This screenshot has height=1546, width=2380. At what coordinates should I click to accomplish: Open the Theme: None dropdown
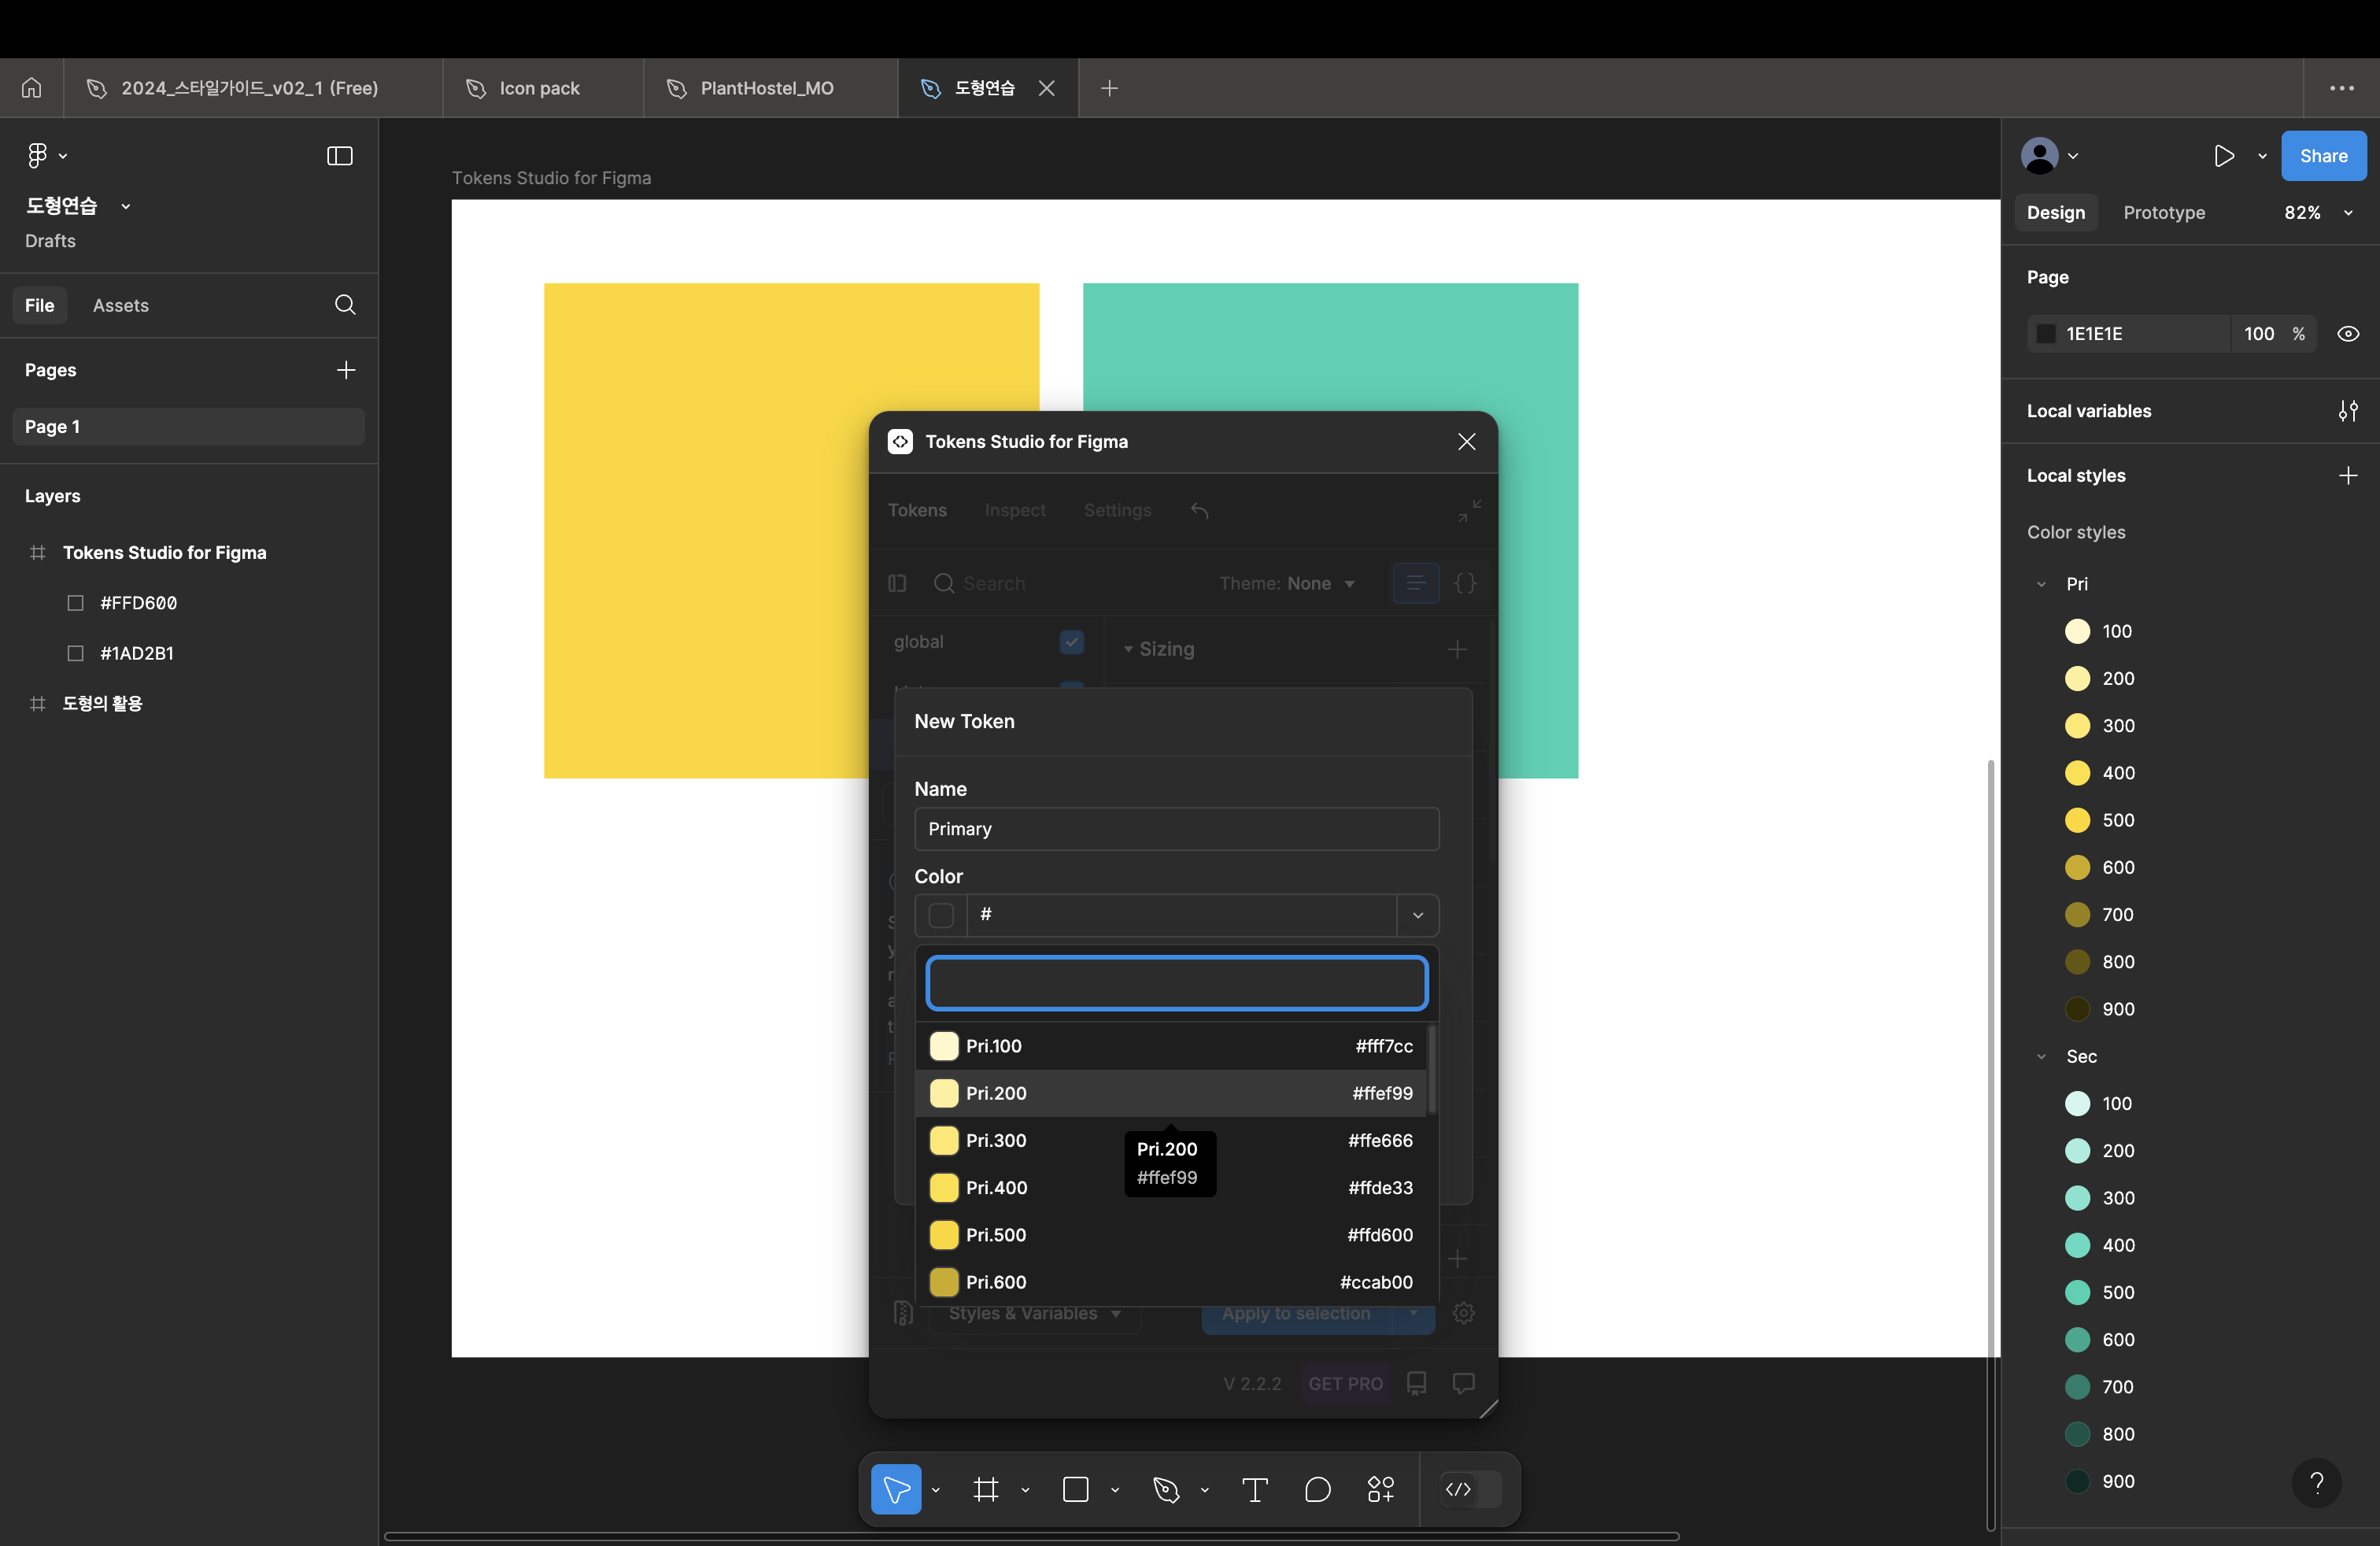click(1287, 583)
